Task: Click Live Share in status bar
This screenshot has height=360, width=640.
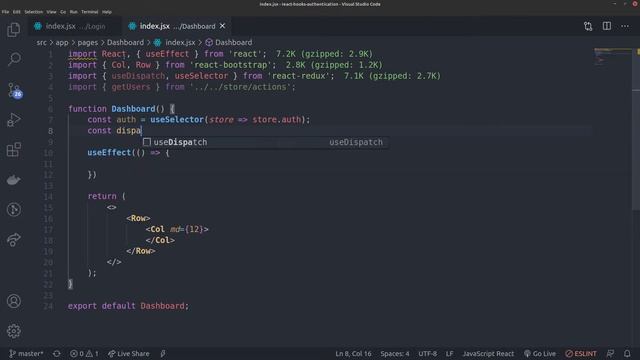Action: 129,353
